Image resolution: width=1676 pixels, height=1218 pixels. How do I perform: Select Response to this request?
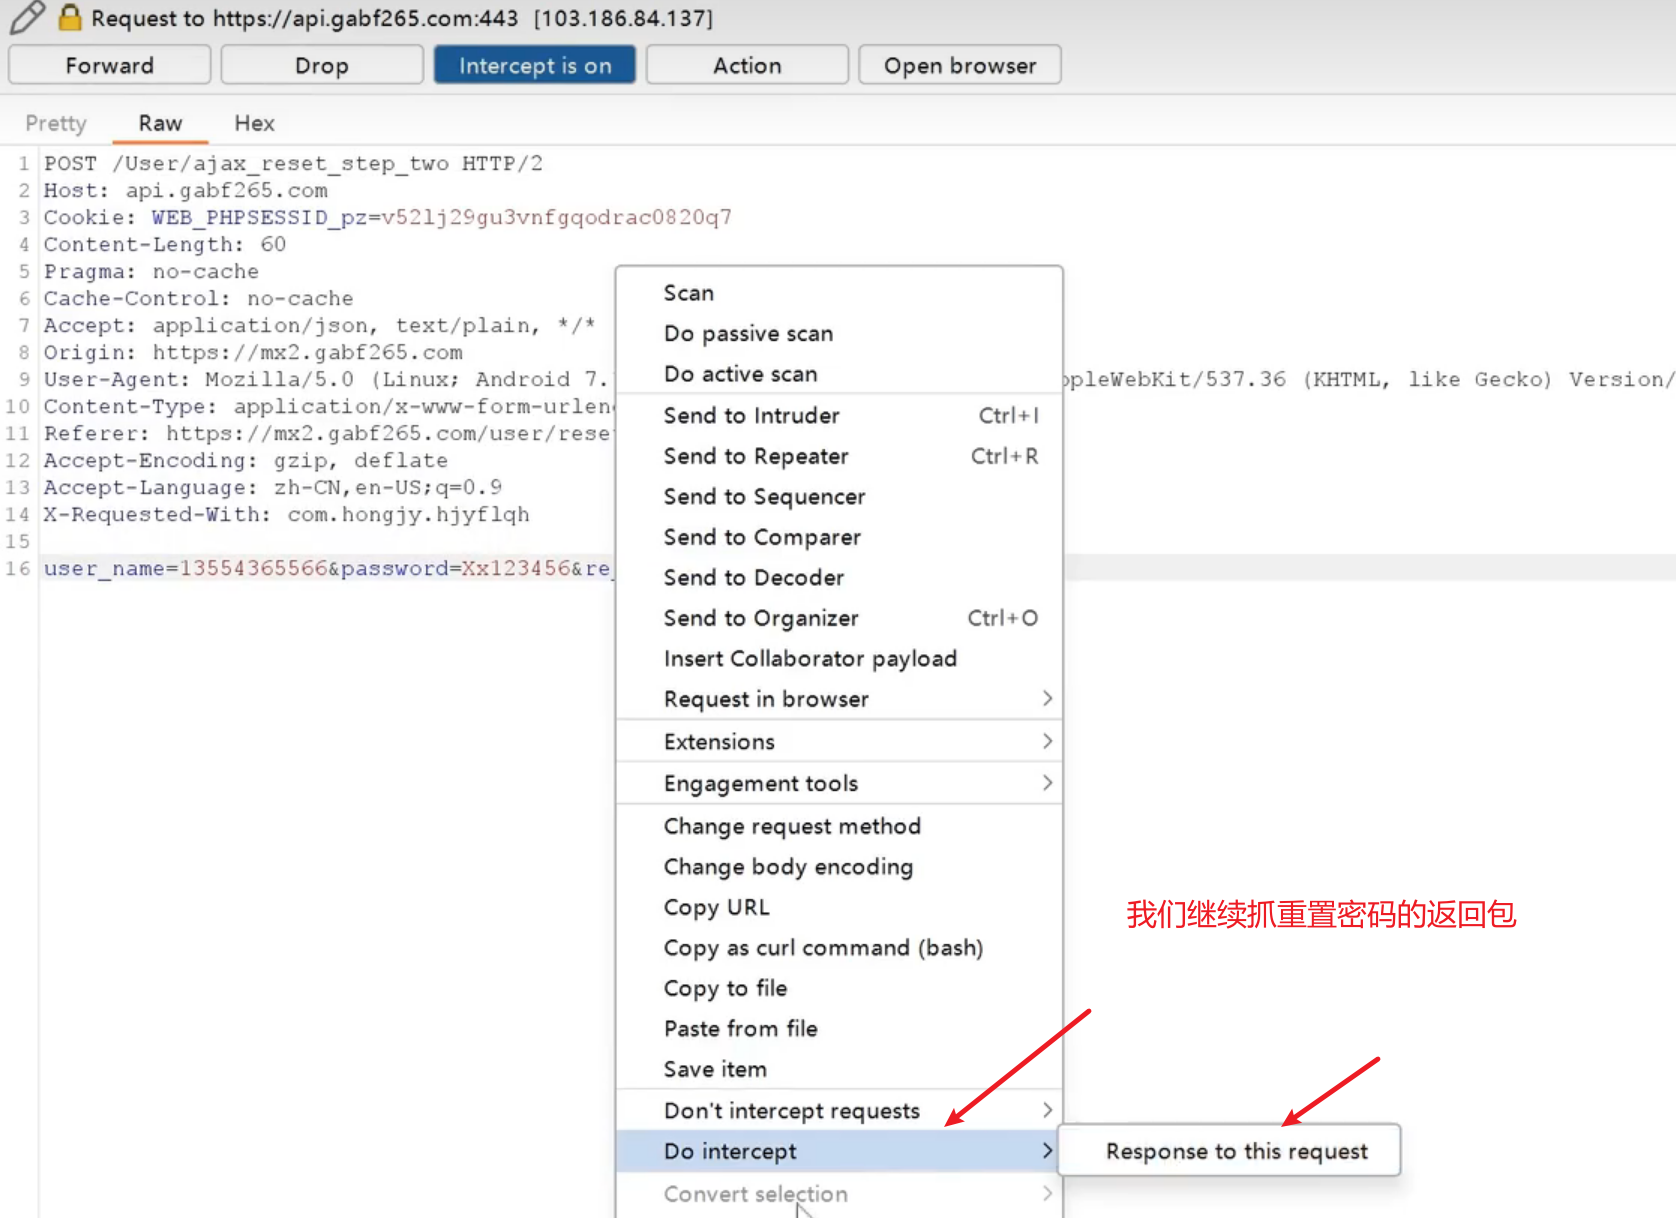coord(1236,1151)
